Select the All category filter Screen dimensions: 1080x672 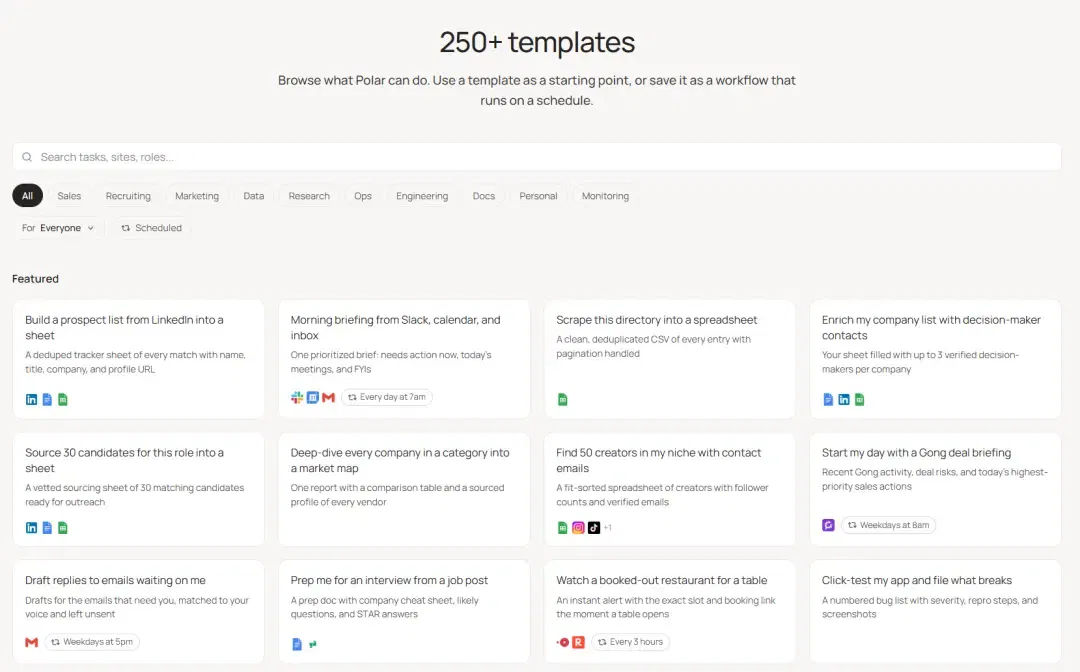click(x=28, y=196)
